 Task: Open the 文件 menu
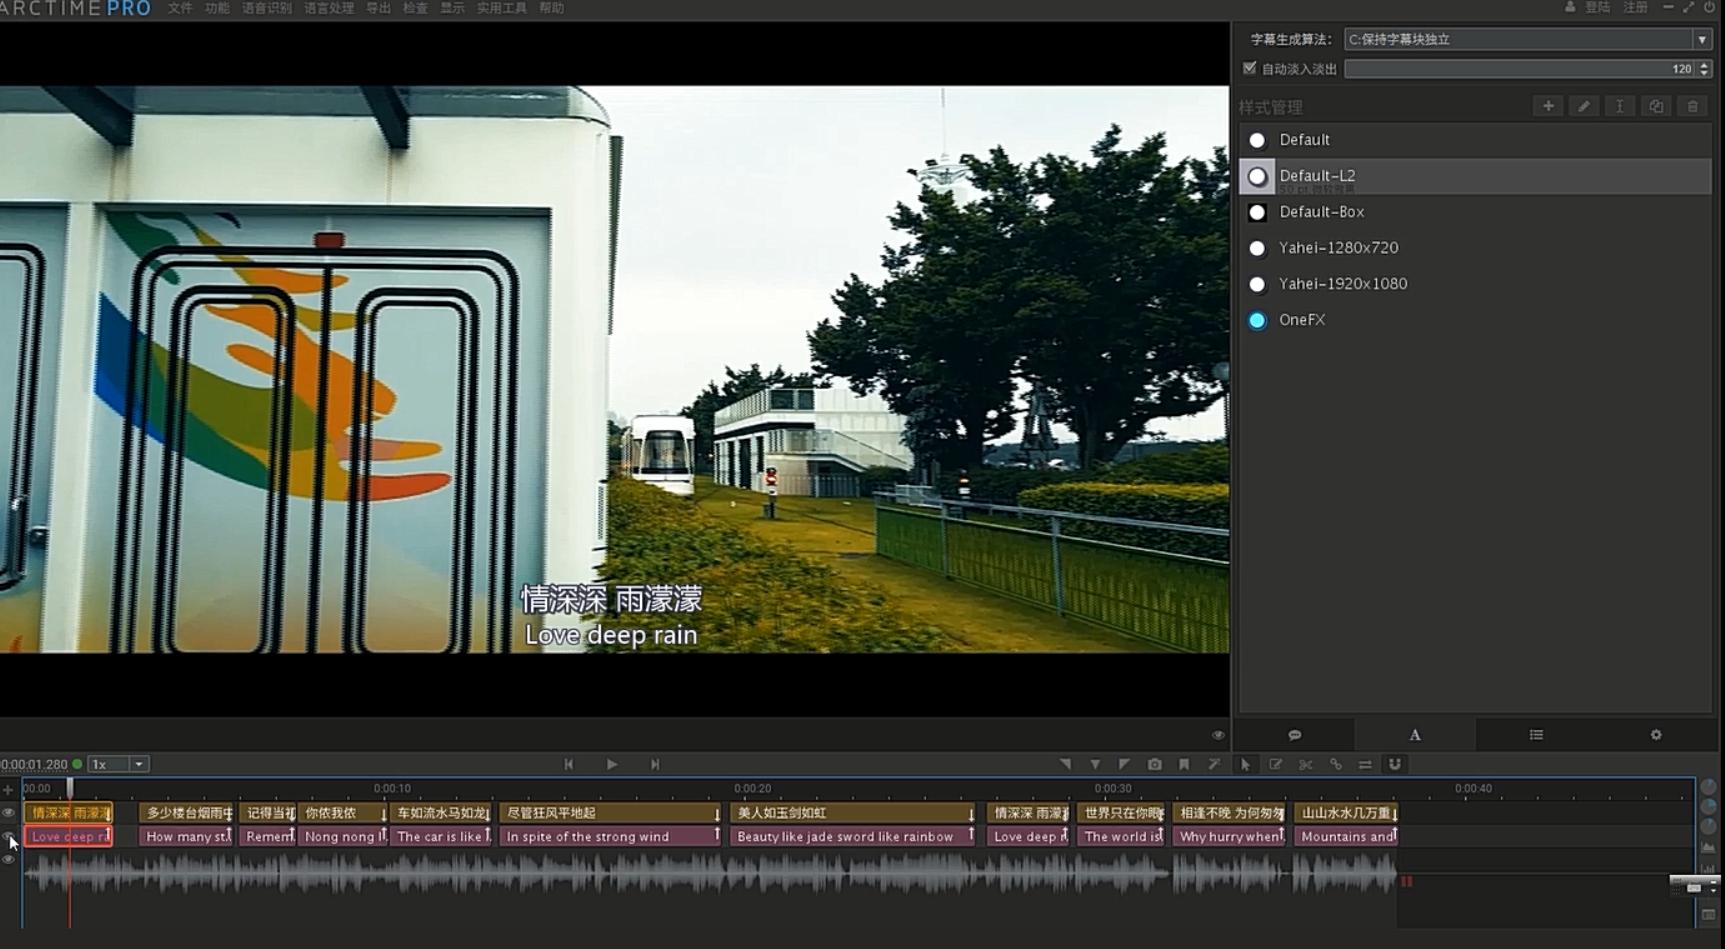pyautogui.click(x=180, y=8)
